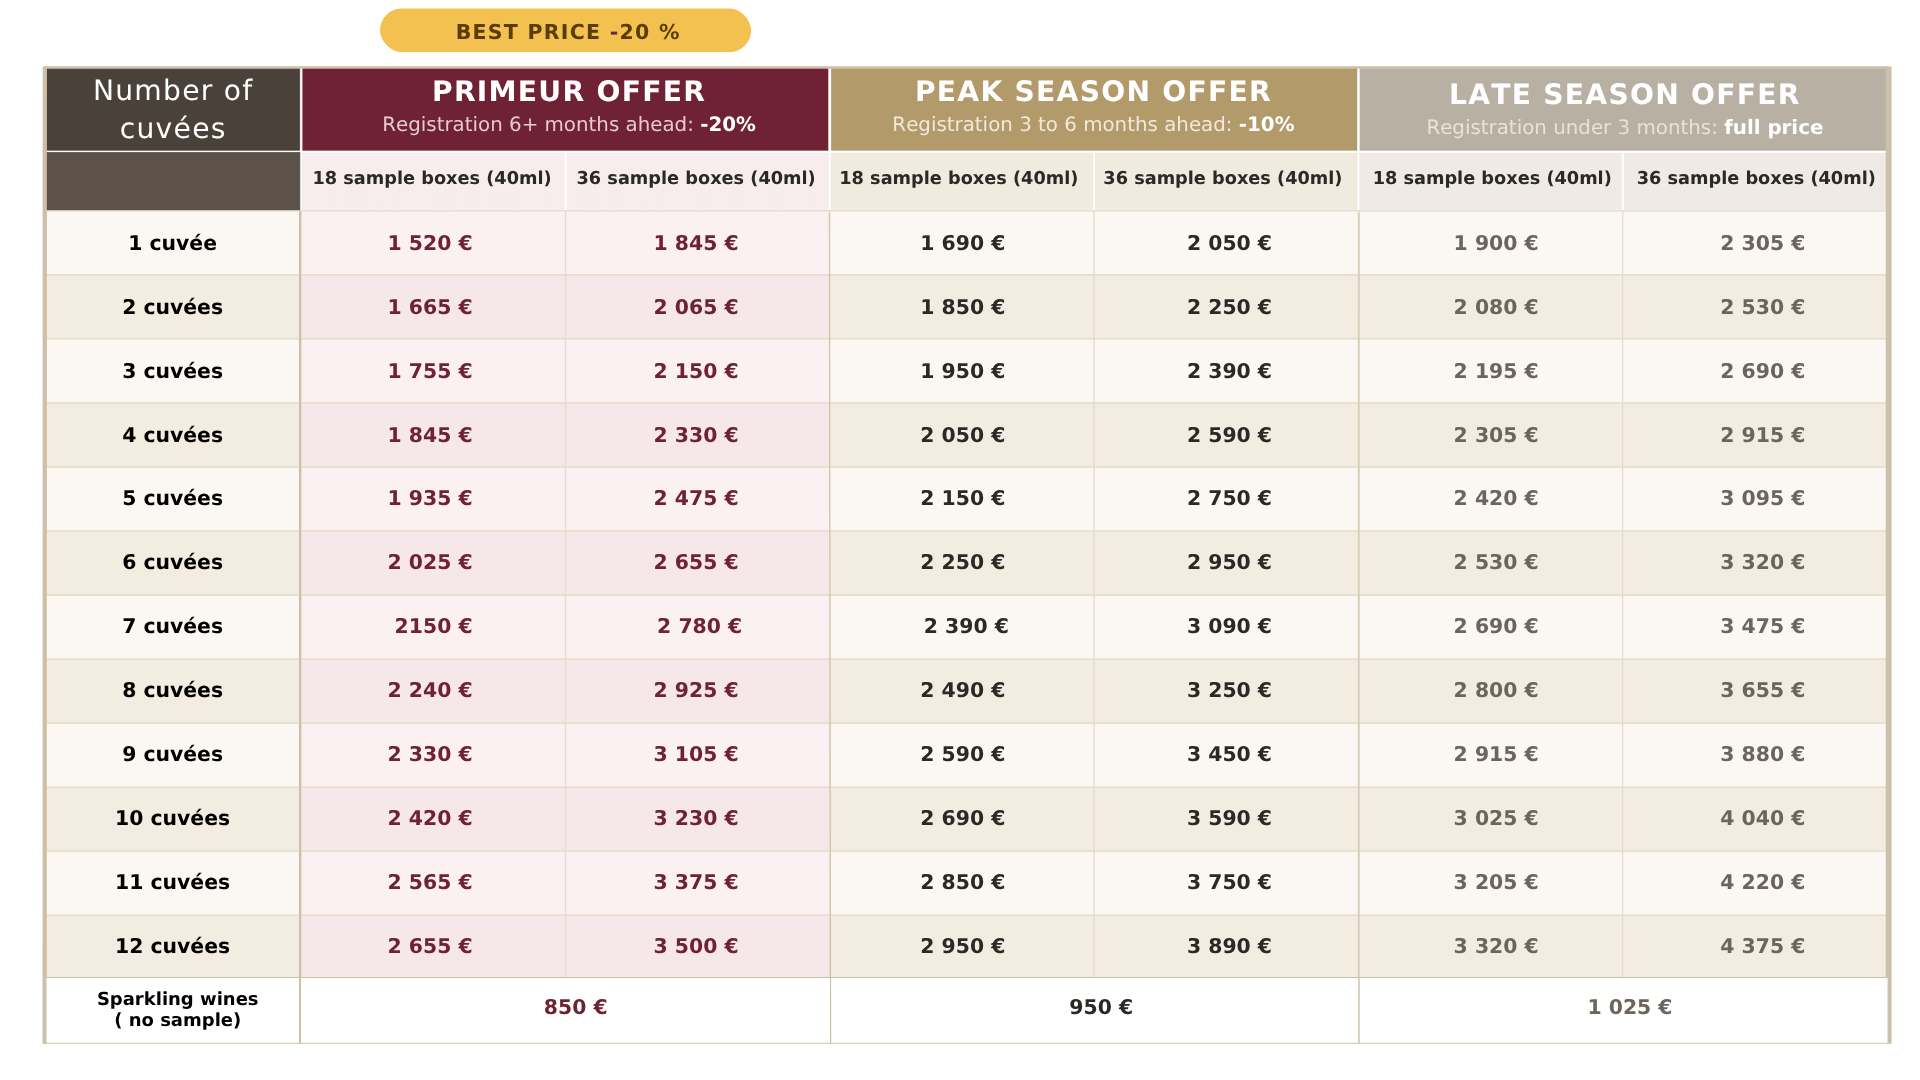Click the 2 475 € price cell

click(696, 498)
